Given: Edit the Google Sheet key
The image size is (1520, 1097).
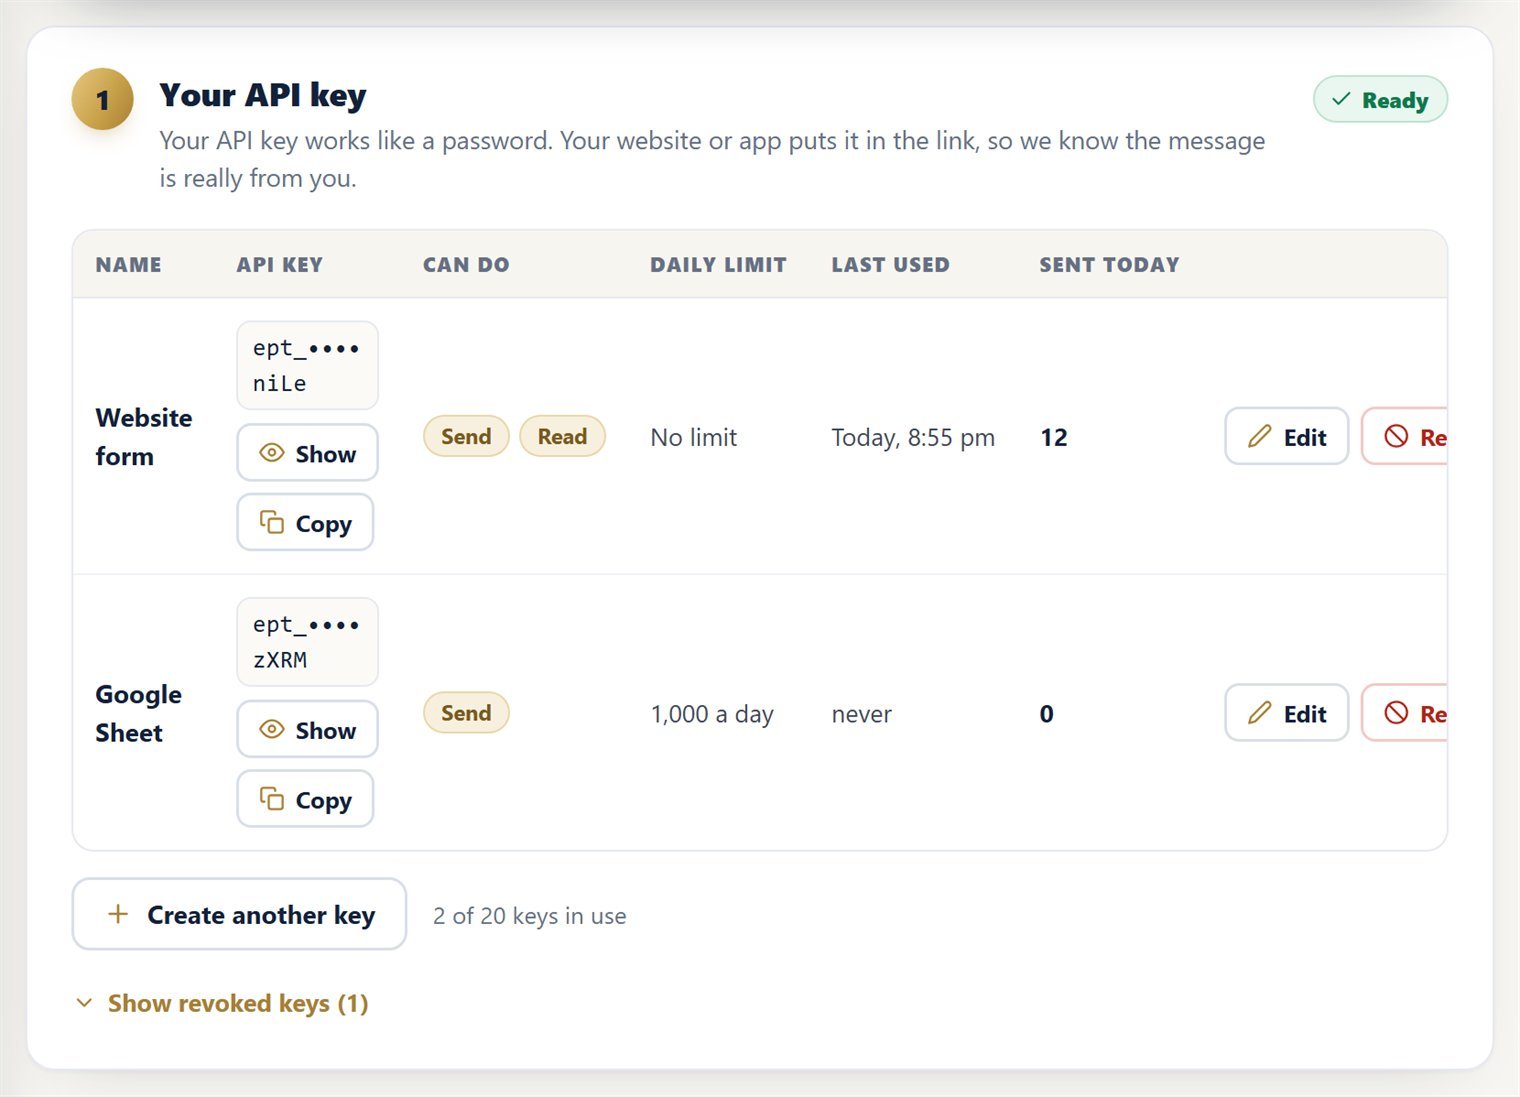Looking at the screenshot, I should 1286,713.
